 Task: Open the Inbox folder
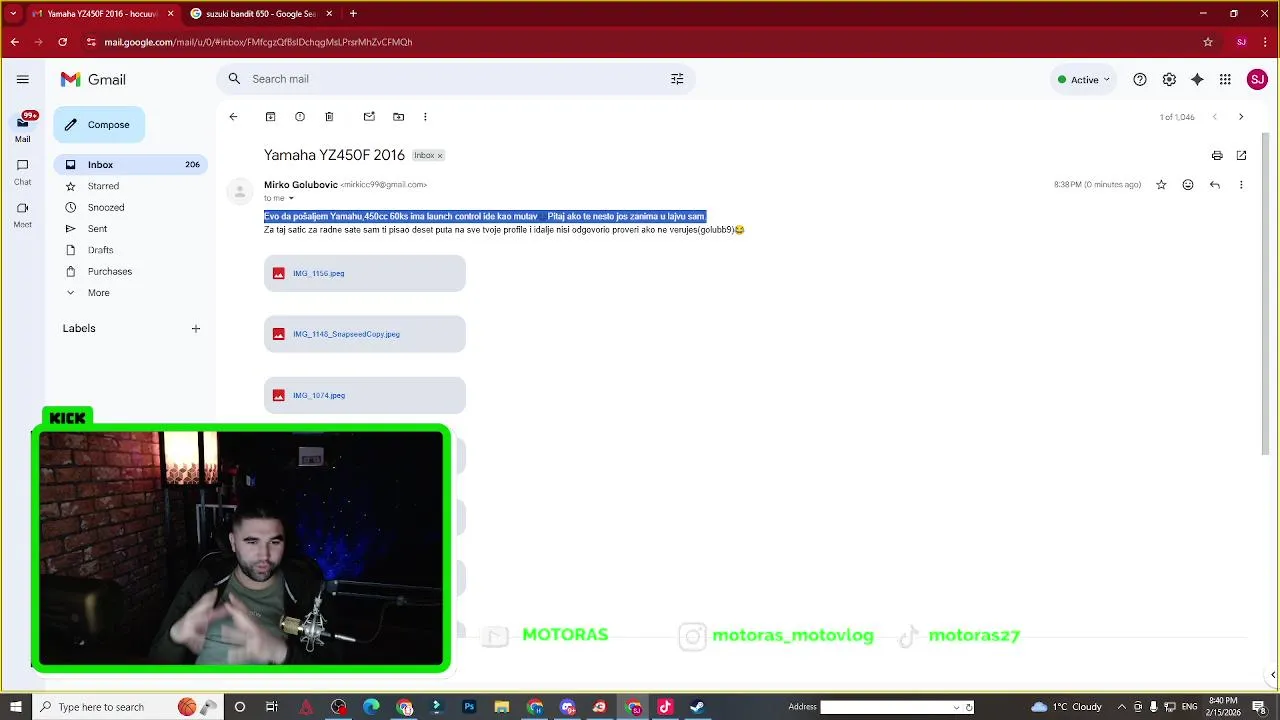point(130,165)
